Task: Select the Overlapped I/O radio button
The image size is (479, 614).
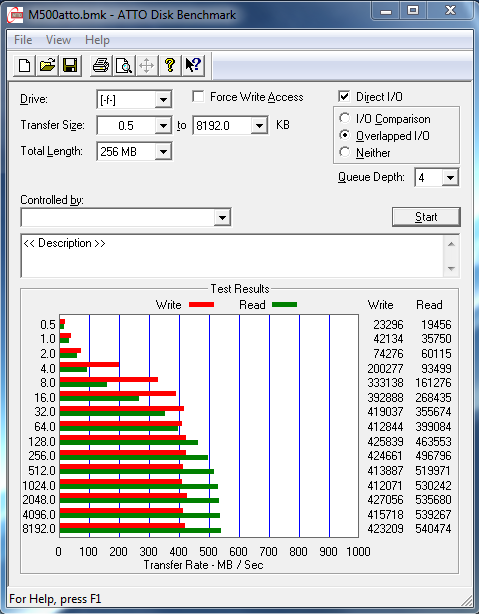Action: [345, 135]
